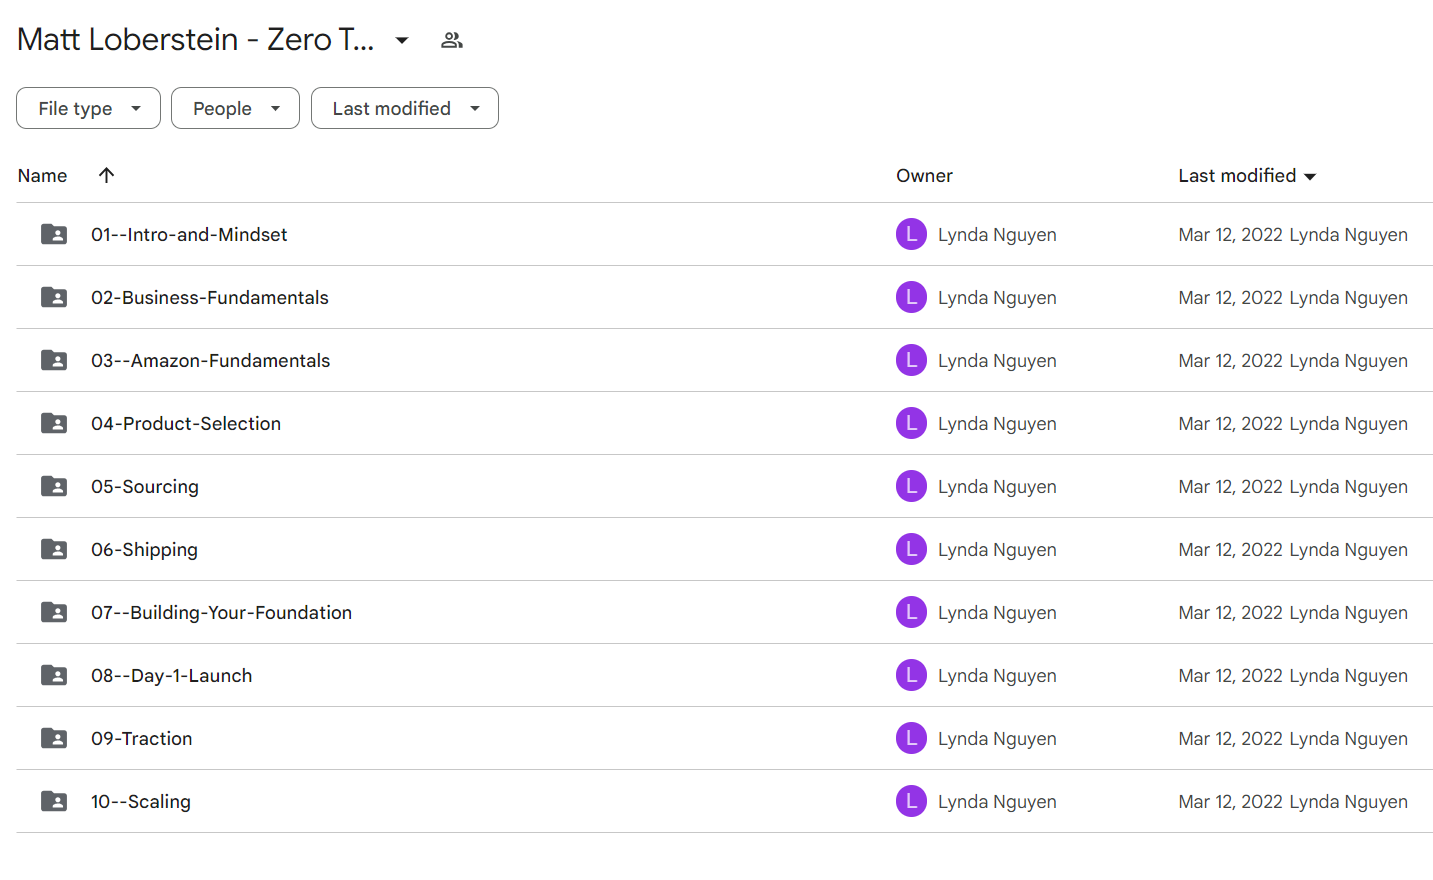
Task: Select the 02-Business-Fundamentals folder name
Action: [210, 297]
